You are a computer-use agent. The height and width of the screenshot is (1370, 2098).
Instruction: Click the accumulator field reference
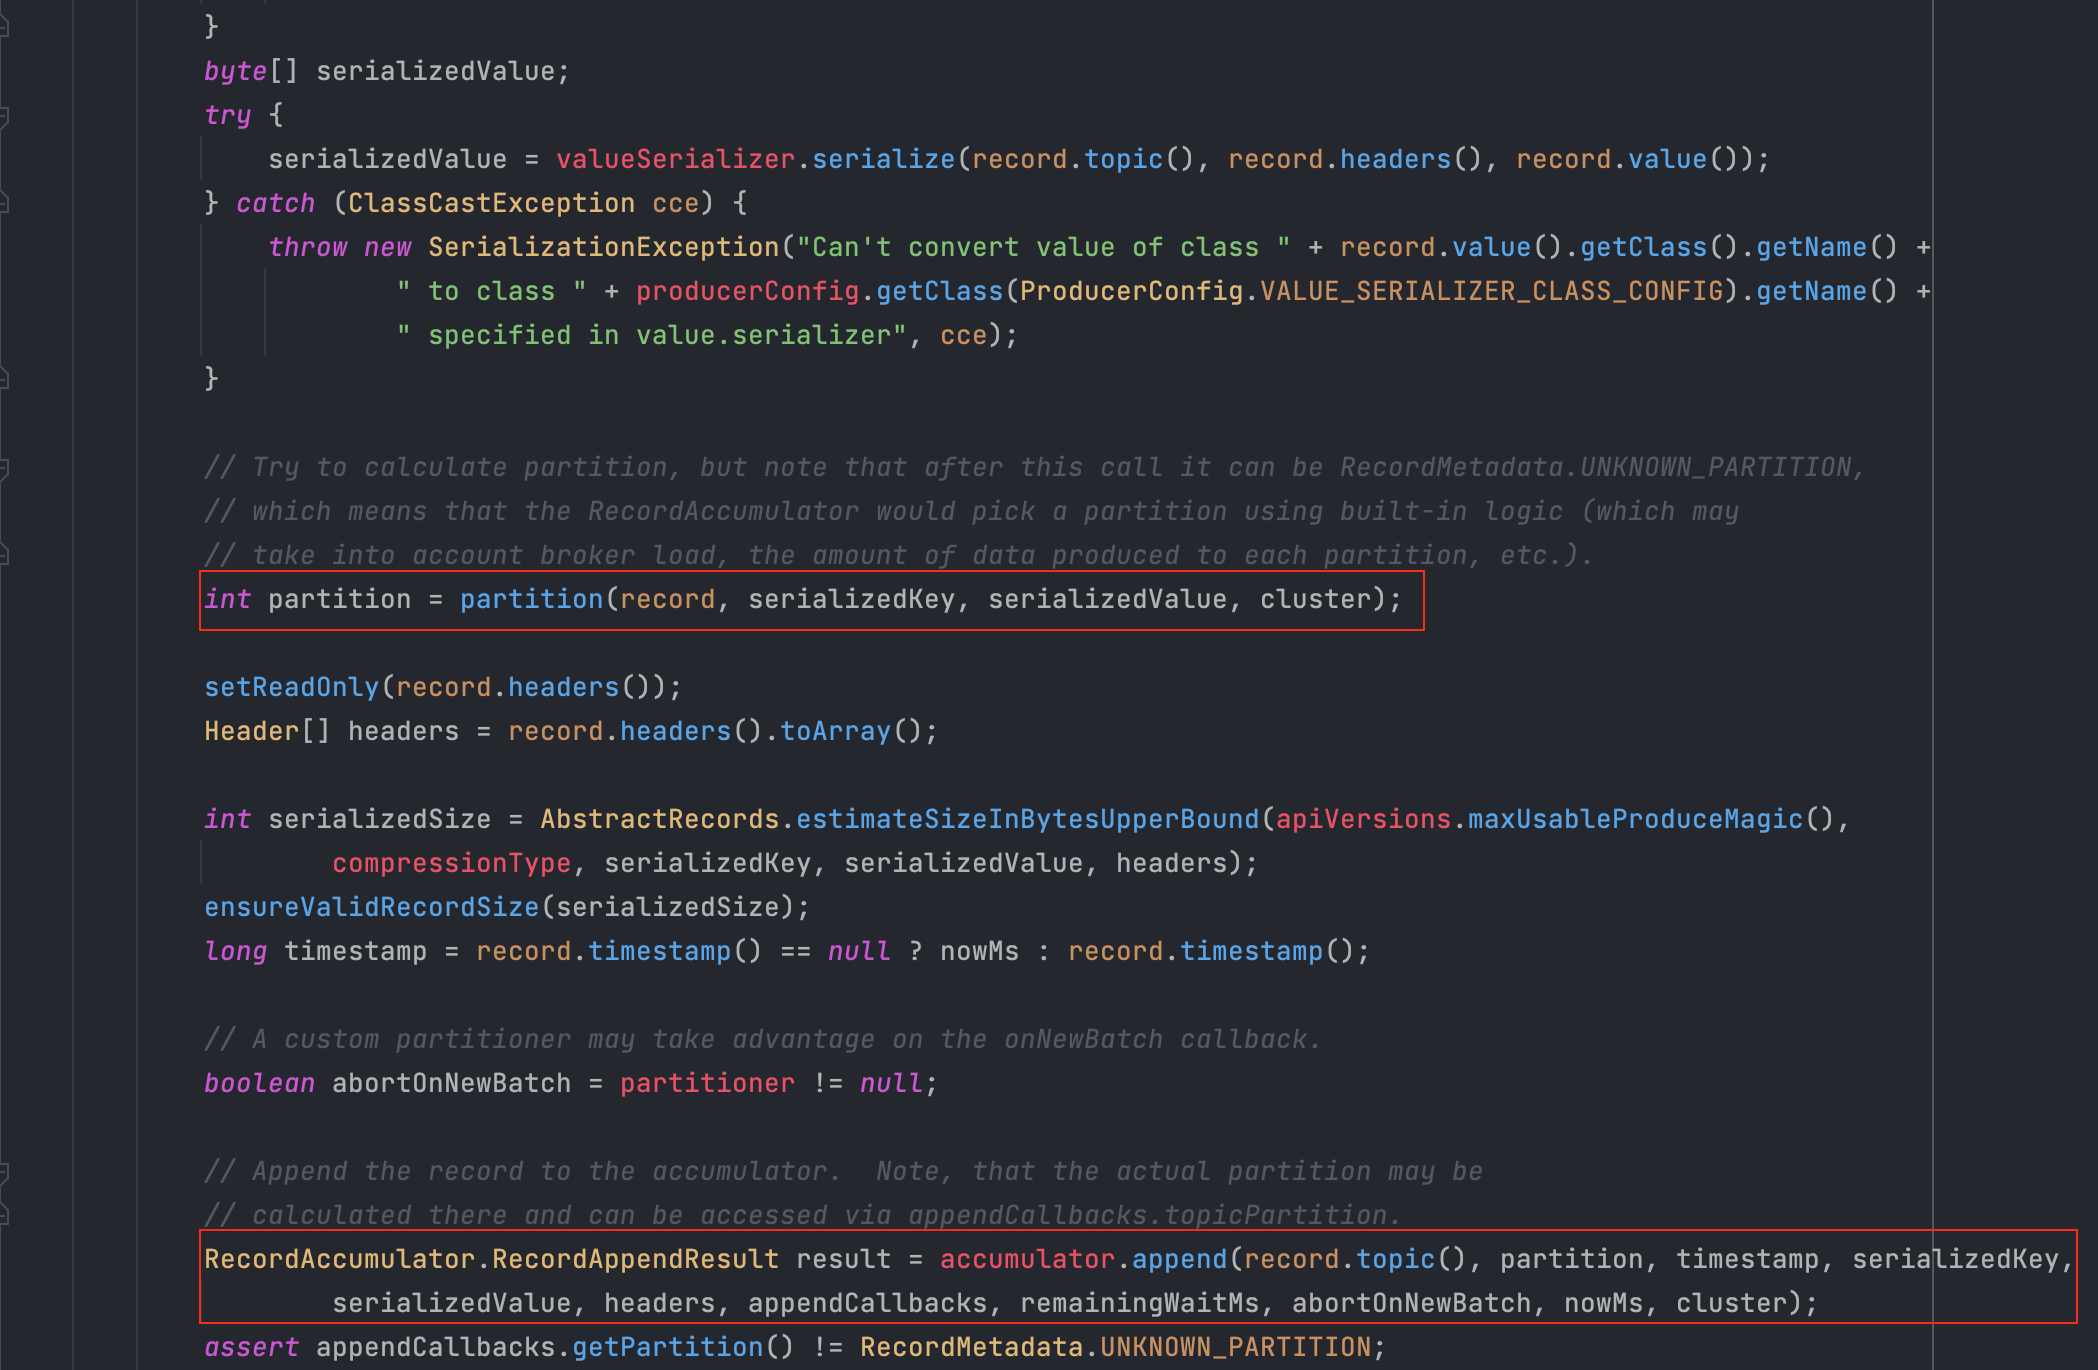click(1026, 1259)
